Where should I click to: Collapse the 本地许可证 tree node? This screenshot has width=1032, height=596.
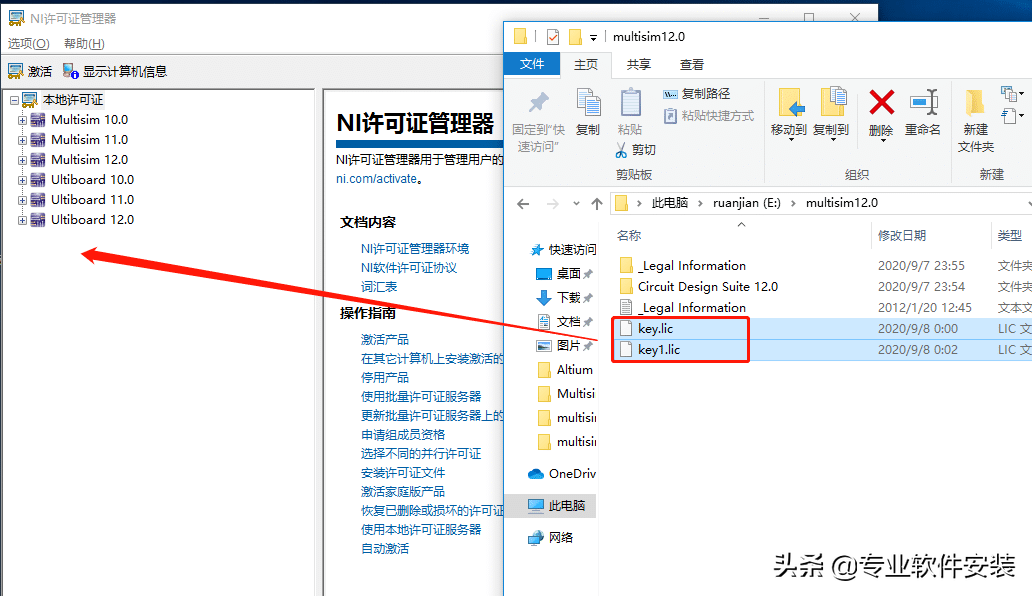point(14,99)
